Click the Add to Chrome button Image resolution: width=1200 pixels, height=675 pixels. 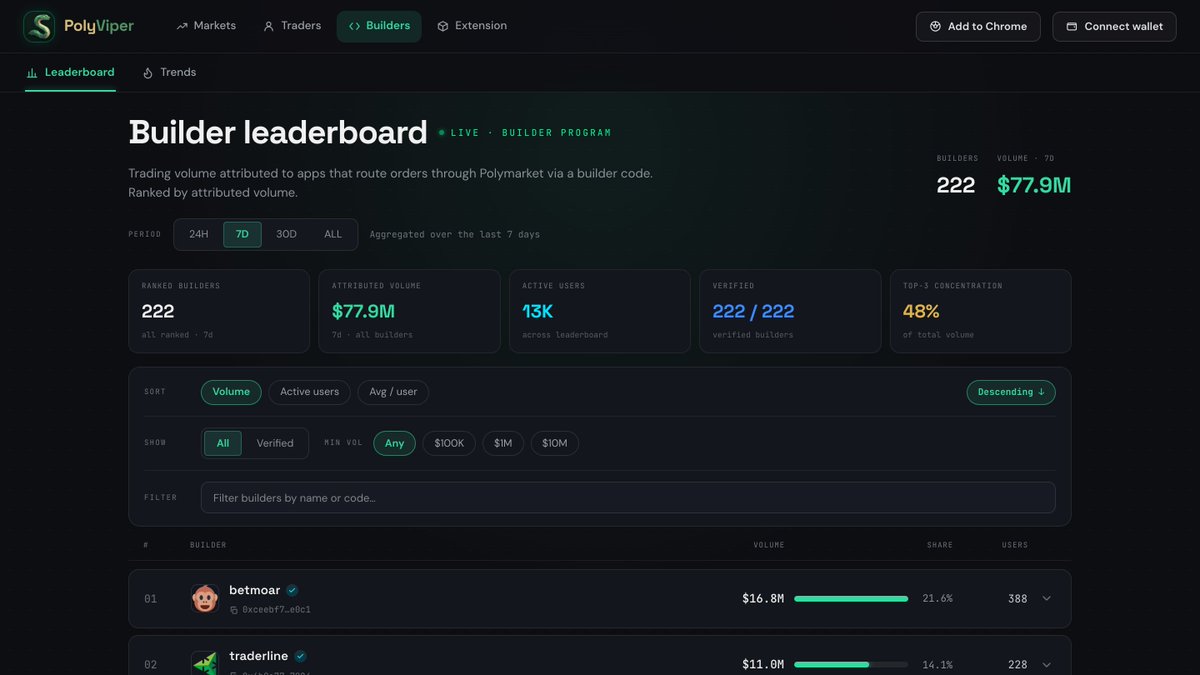pyautogui.click(x=978, y=26)
